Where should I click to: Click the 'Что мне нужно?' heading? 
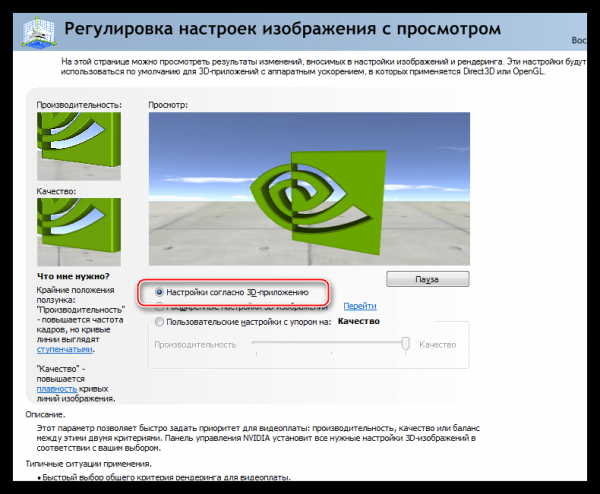(73, 276)
